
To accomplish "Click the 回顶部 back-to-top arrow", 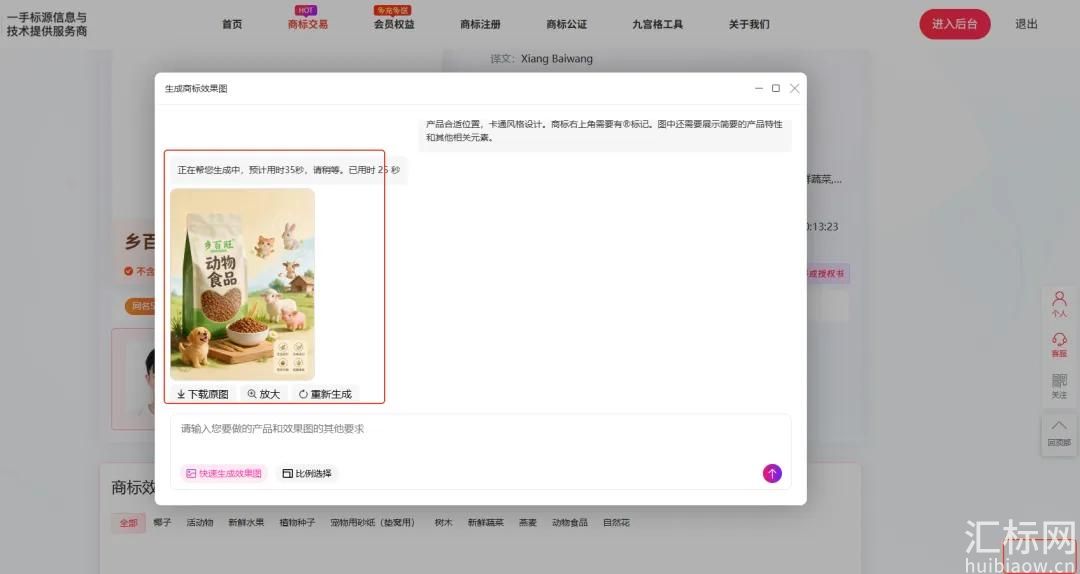I will point(1059,433).
